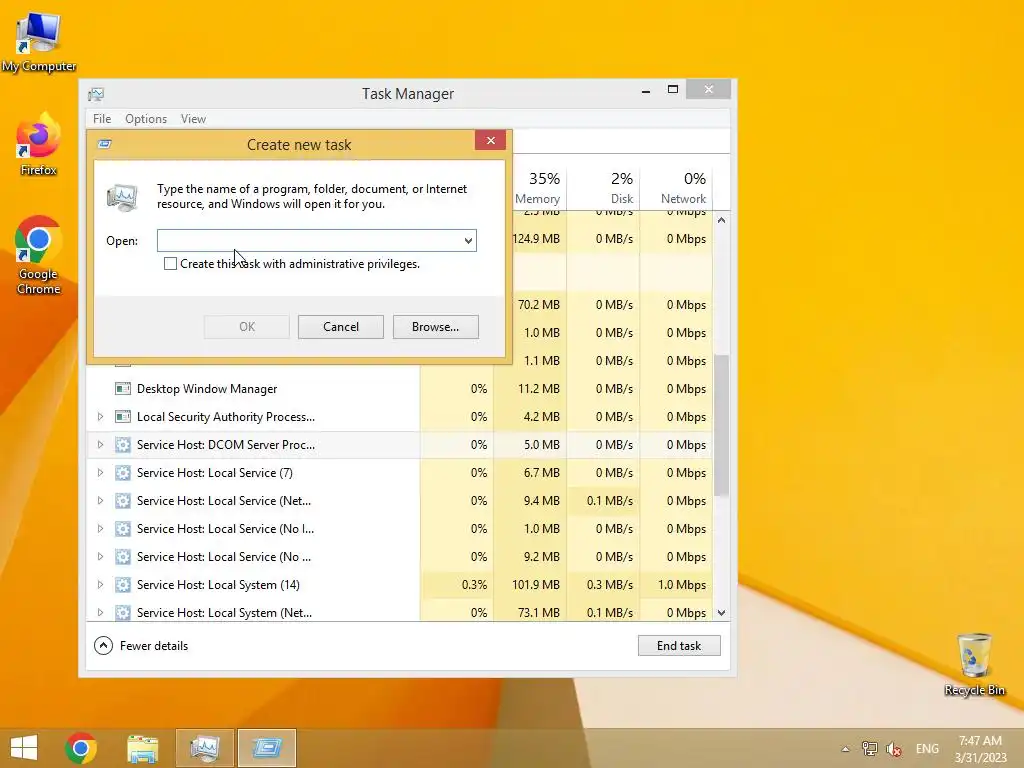Select Service Host: Local System (14) text
Image resolution: width=1024 pixels, height=768 pixels.
[218, 584]
